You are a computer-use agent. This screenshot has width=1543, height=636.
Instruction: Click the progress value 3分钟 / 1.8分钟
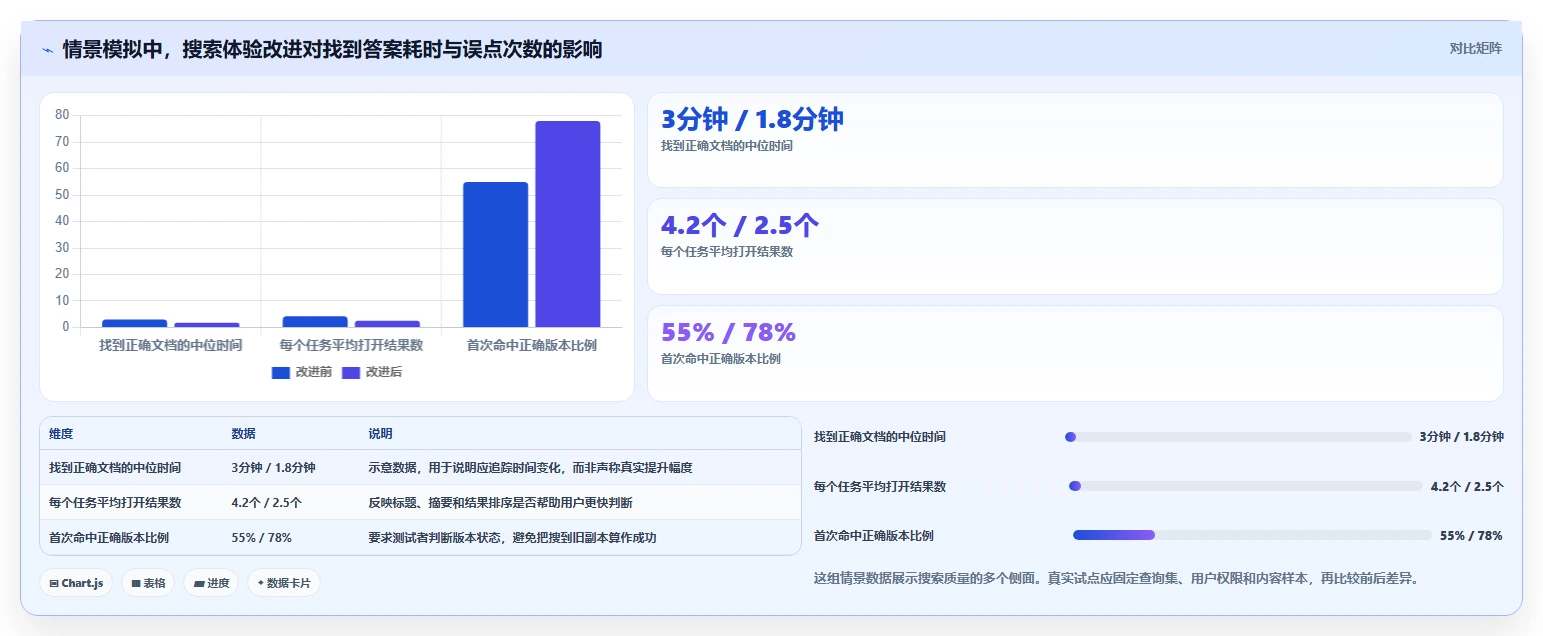[x=1461, y=437]
